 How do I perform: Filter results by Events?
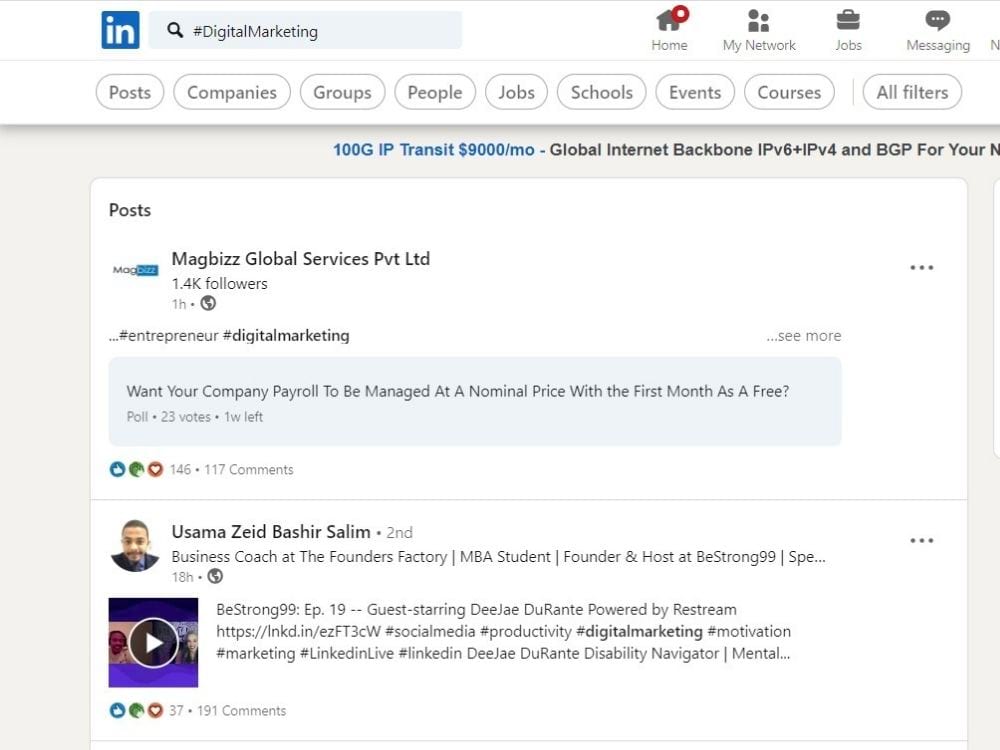click(x=695, y=92)
